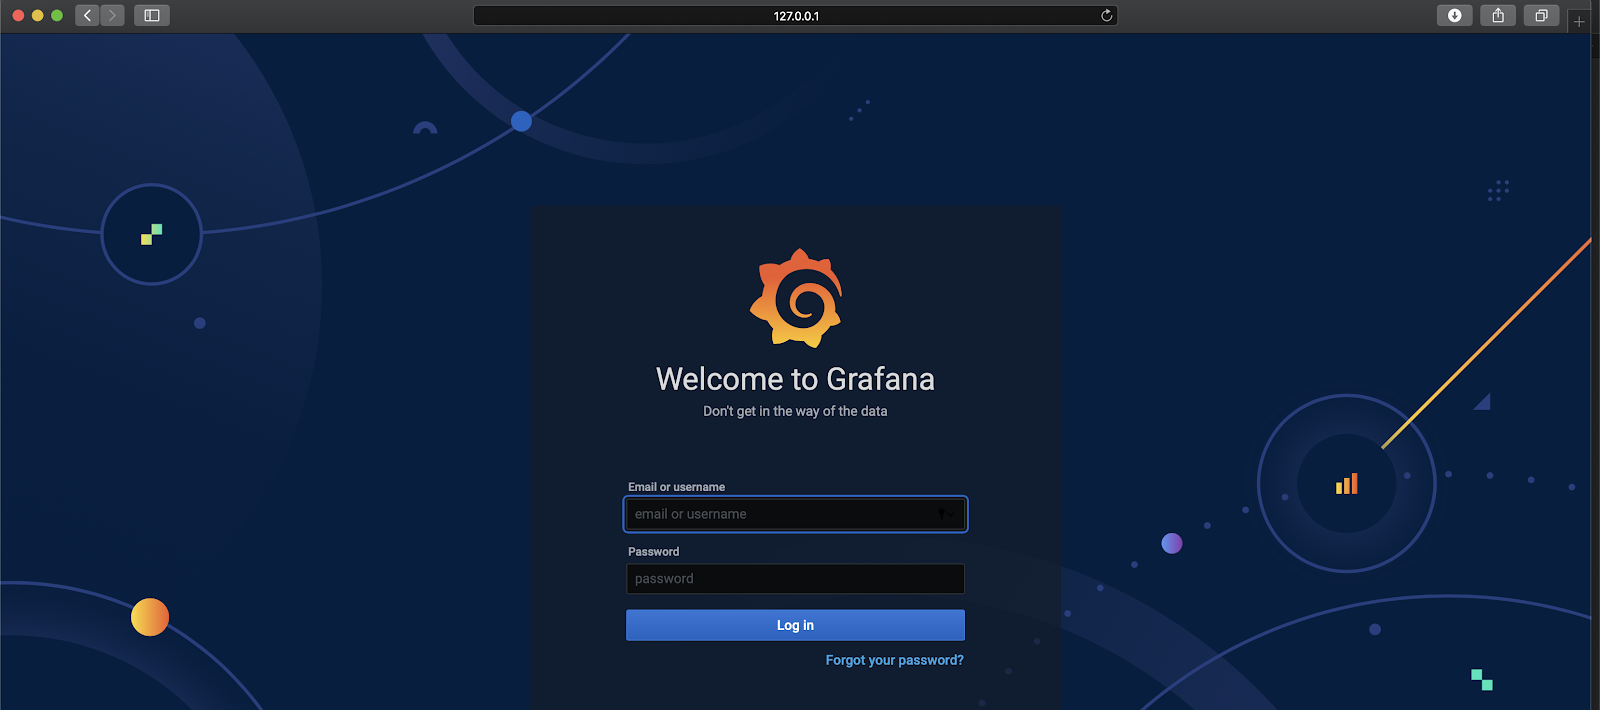Click the Grafana logo

coord(796,298)
